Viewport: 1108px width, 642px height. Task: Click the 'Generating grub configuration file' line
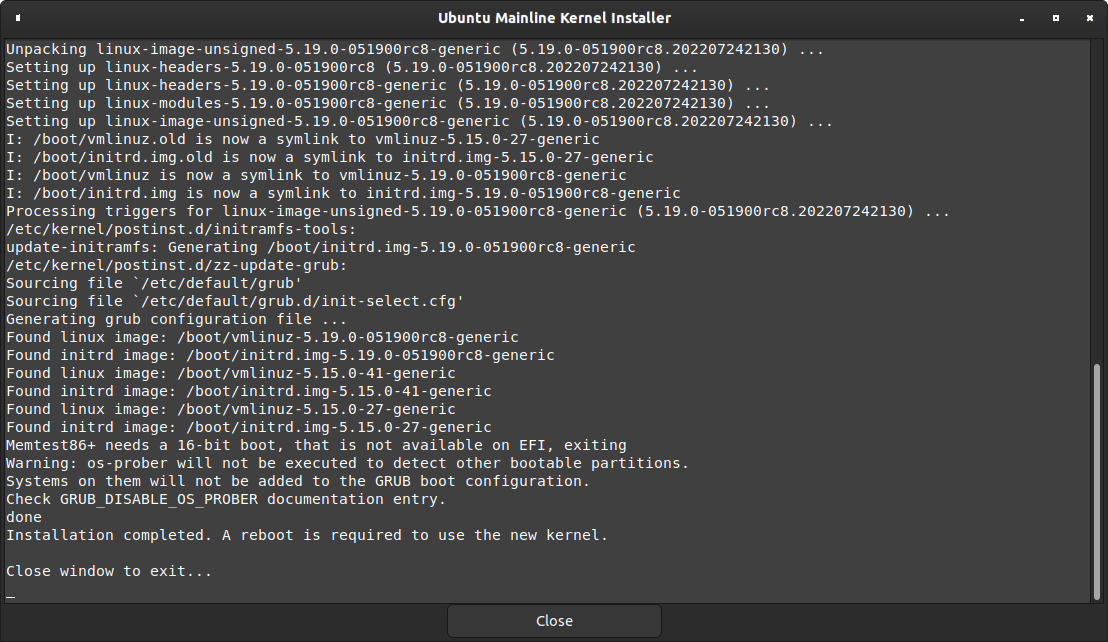click(177, 319)
